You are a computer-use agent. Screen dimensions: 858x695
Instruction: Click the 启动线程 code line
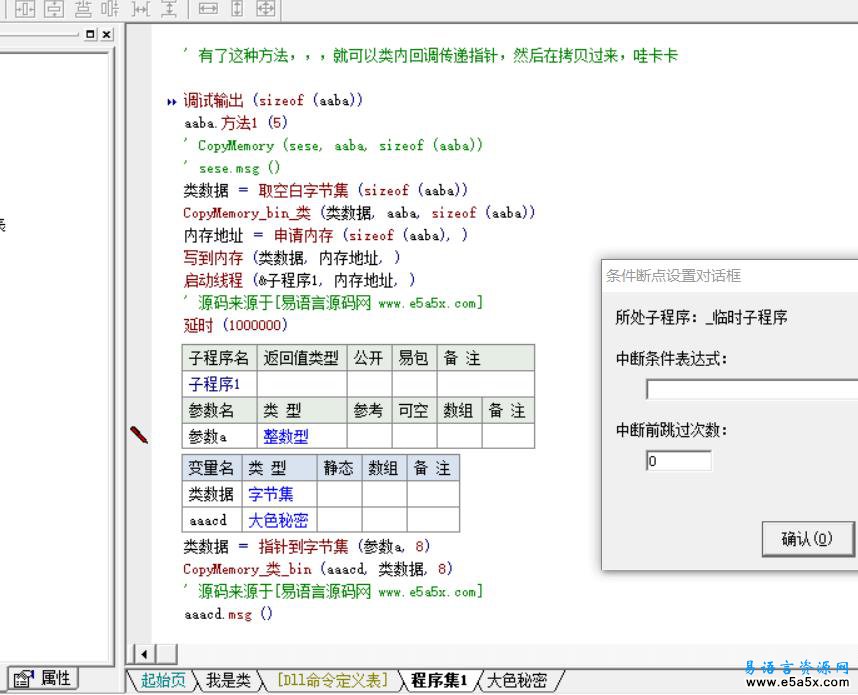point(299,280)
